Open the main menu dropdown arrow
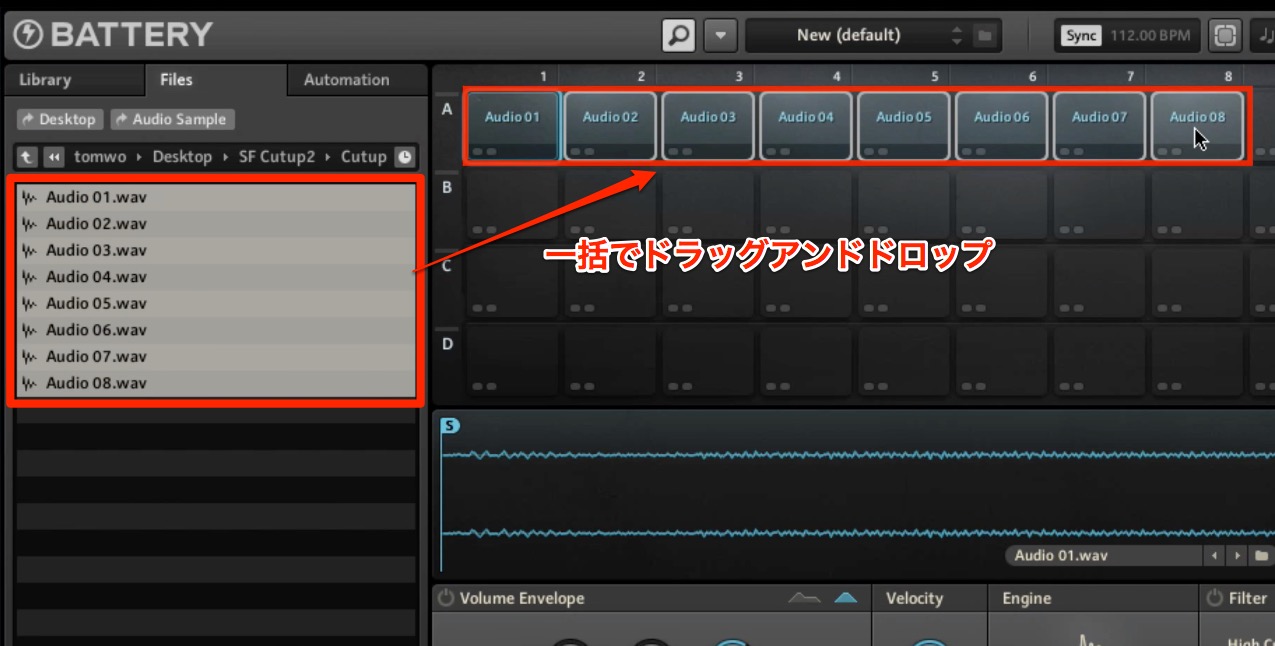1275x646 pixels. tap(720, 35)
